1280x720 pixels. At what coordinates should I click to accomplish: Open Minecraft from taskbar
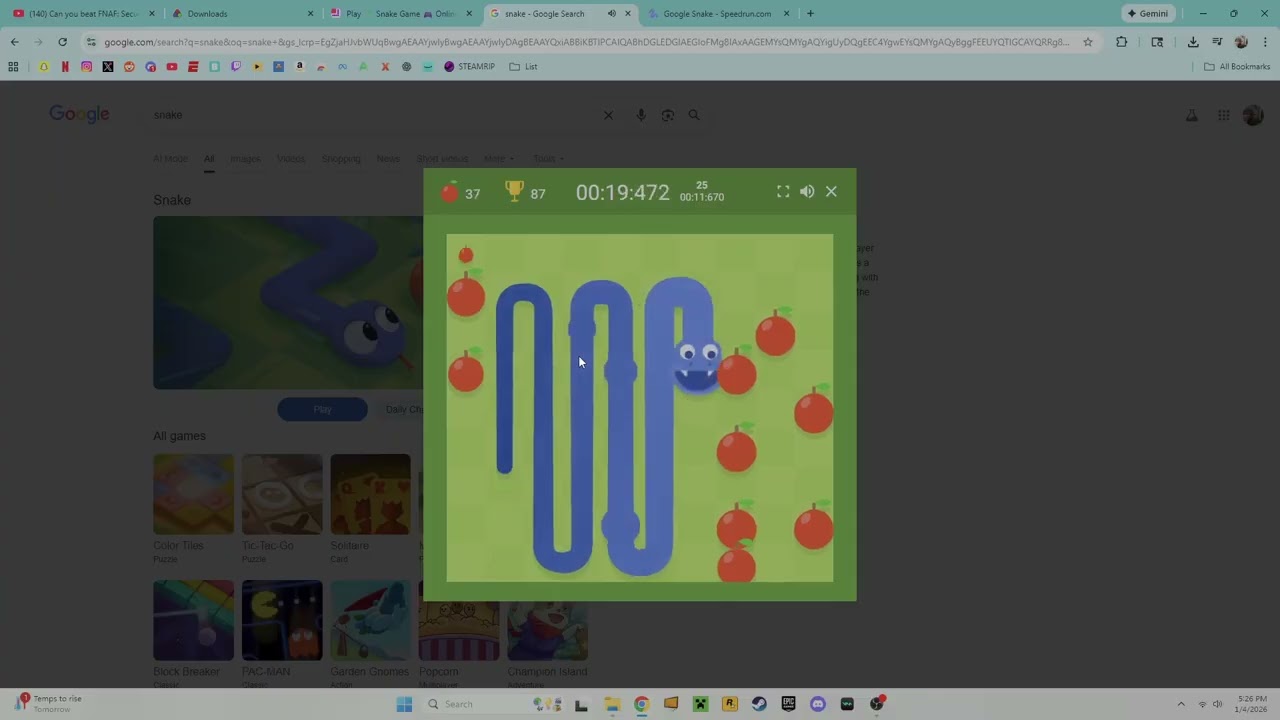pos(700,704)
